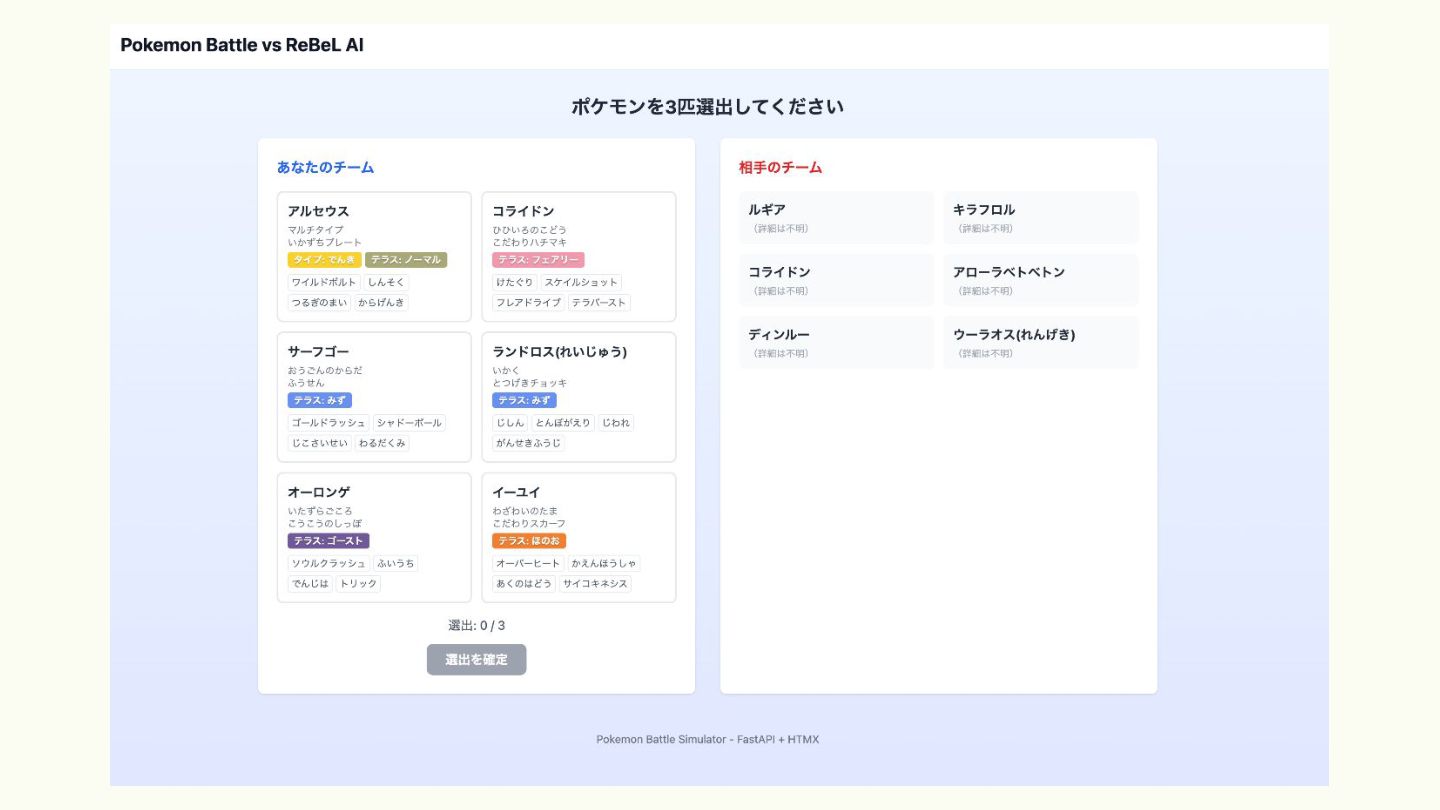Click the とんぼがえり move tag
1440x810 pixels.
click(x=563, y=423)
